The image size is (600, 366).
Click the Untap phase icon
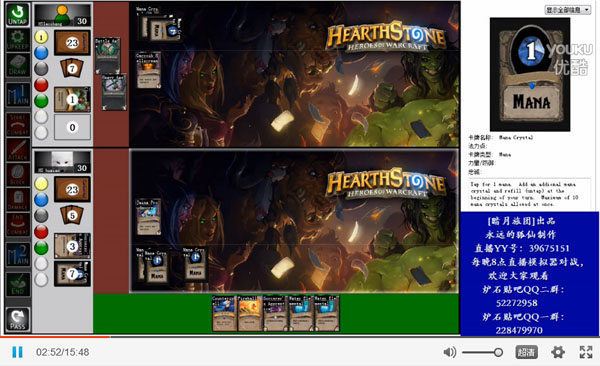coord(18,15)
